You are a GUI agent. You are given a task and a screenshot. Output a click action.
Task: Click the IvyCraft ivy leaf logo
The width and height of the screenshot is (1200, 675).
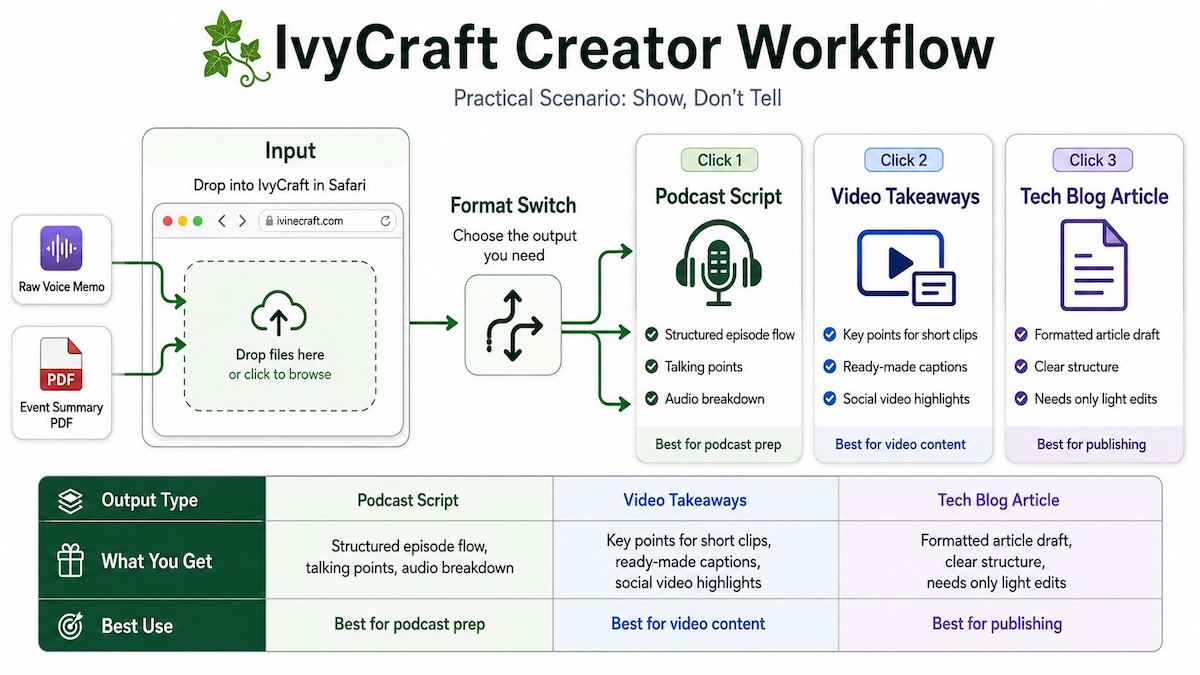(238, 49)
